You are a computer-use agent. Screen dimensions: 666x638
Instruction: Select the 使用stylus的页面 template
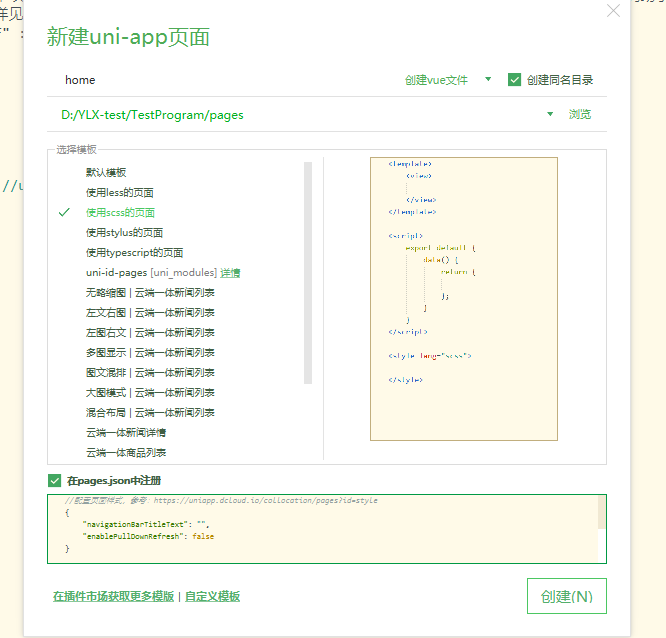pyautogui.click(x=124, y=232)
